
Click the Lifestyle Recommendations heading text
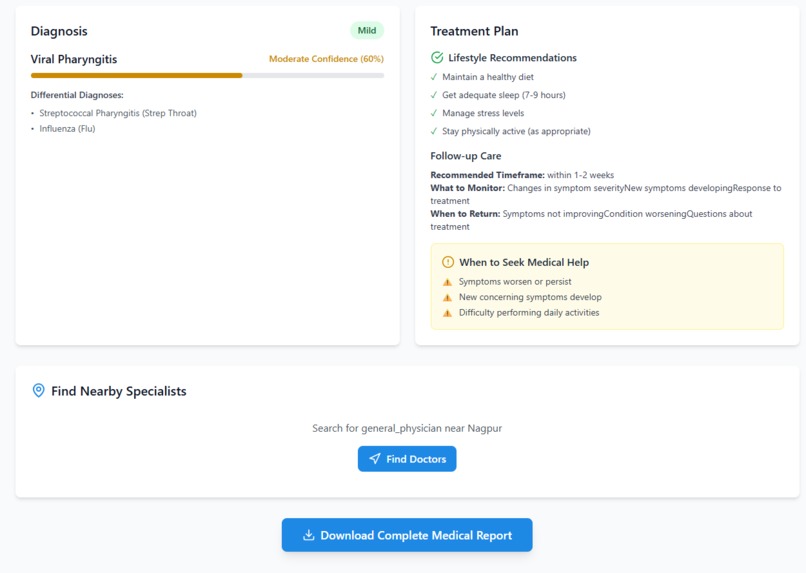512,58
